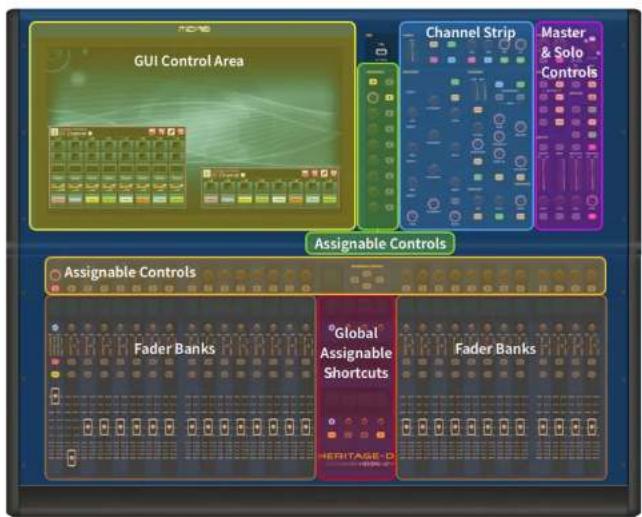Image resolution: width=642 pixels, height=517 pixels.
Task: Click white pop-out icon in left GUI window header
Action: [171, 132]
